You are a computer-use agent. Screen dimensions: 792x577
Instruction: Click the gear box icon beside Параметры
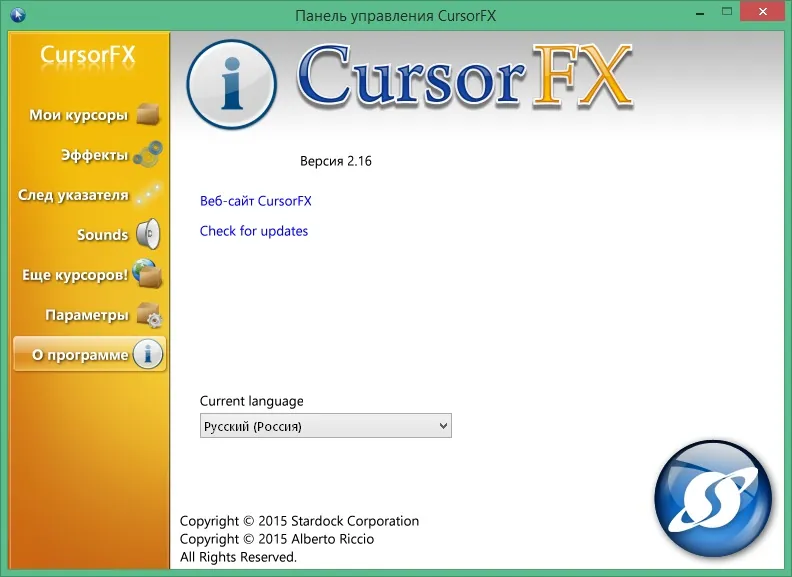[x=149, y=314]
